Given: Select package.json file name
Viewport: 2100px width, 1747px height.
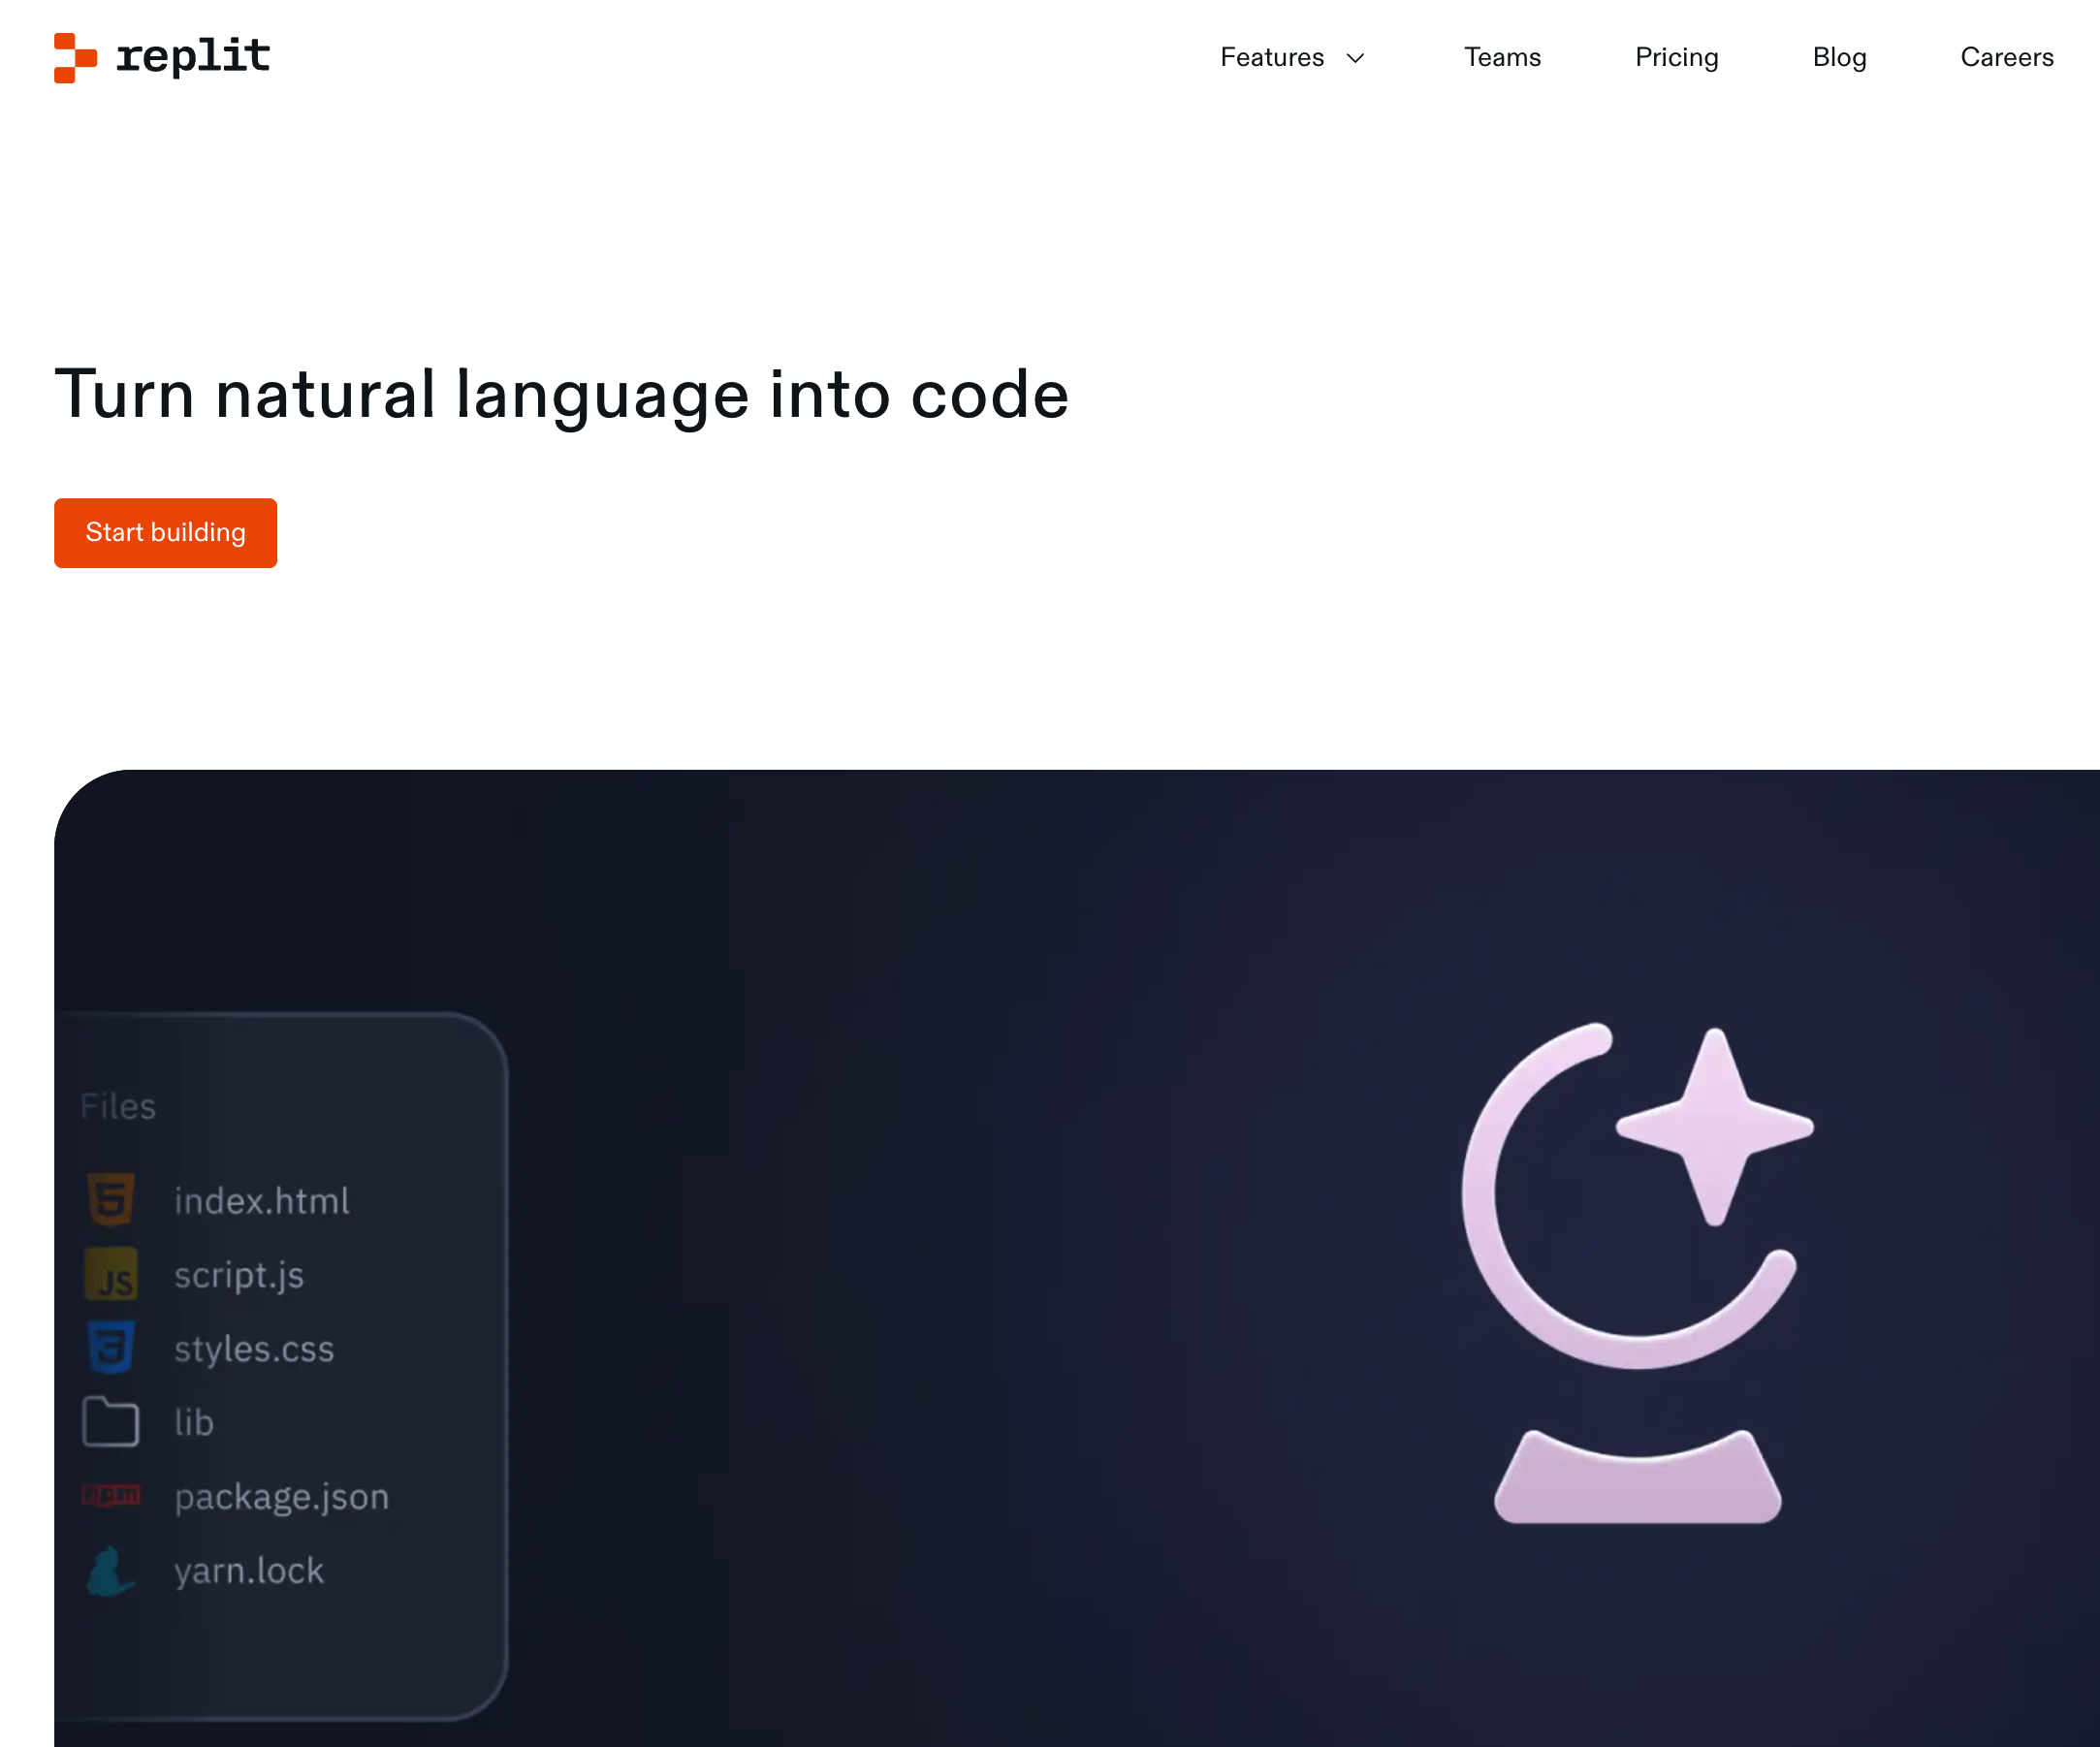Looking at the screenshot, I should click(281, 1496).
